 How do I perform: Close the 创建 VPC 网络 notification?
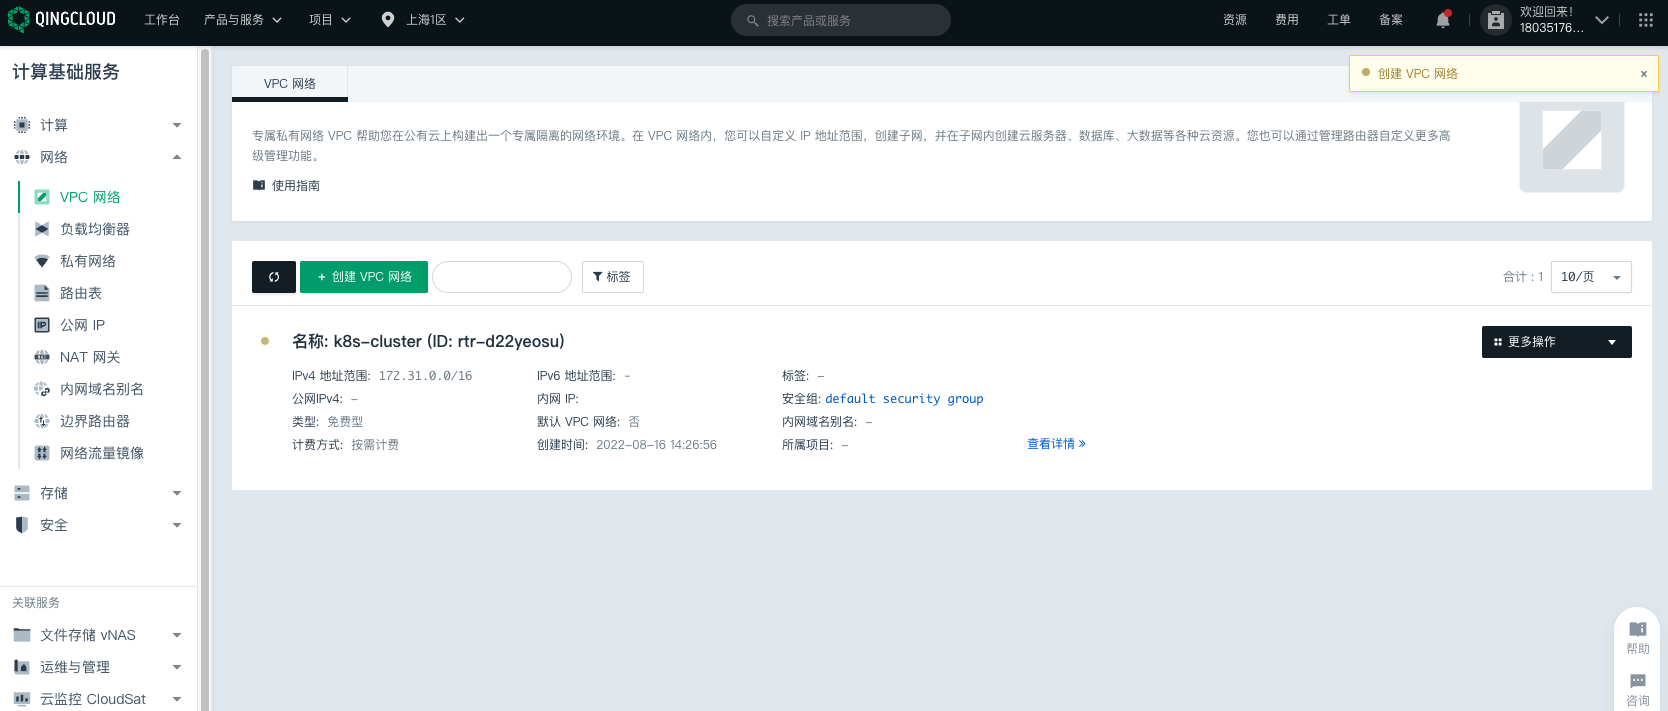(1644, 74)
